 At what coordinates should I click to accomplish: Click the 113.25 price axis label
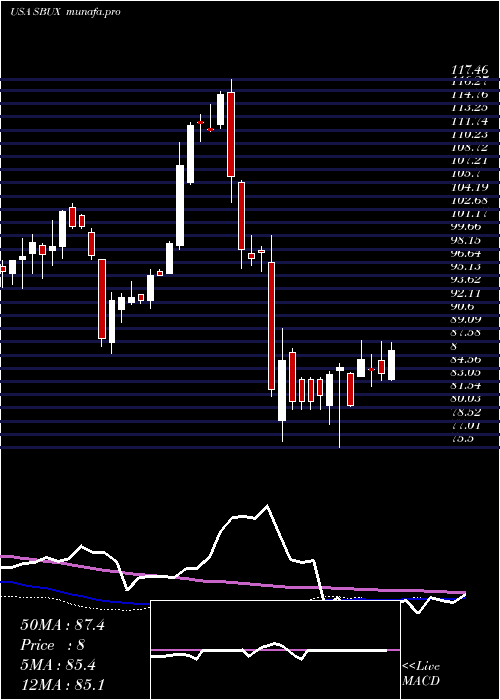click(470, 108)
